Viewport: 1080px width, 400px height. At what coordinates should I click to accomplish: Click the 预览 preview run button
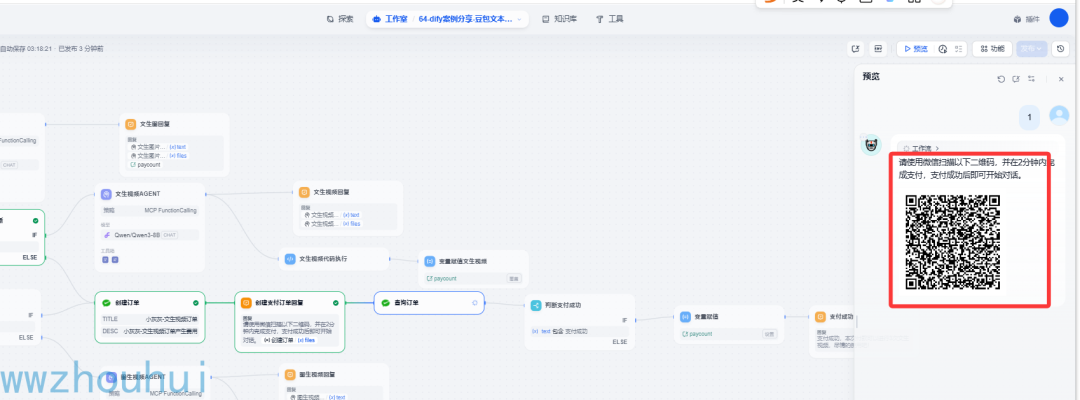point(916,49)
